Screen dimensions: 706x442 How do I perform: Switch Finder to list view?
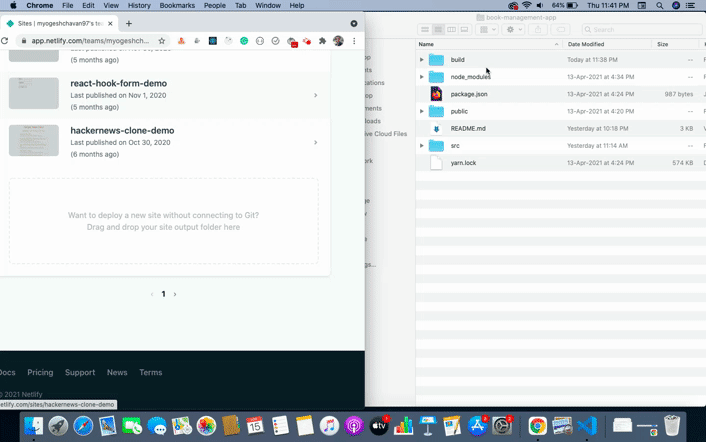pyautogui.click(x=438, y=30)
